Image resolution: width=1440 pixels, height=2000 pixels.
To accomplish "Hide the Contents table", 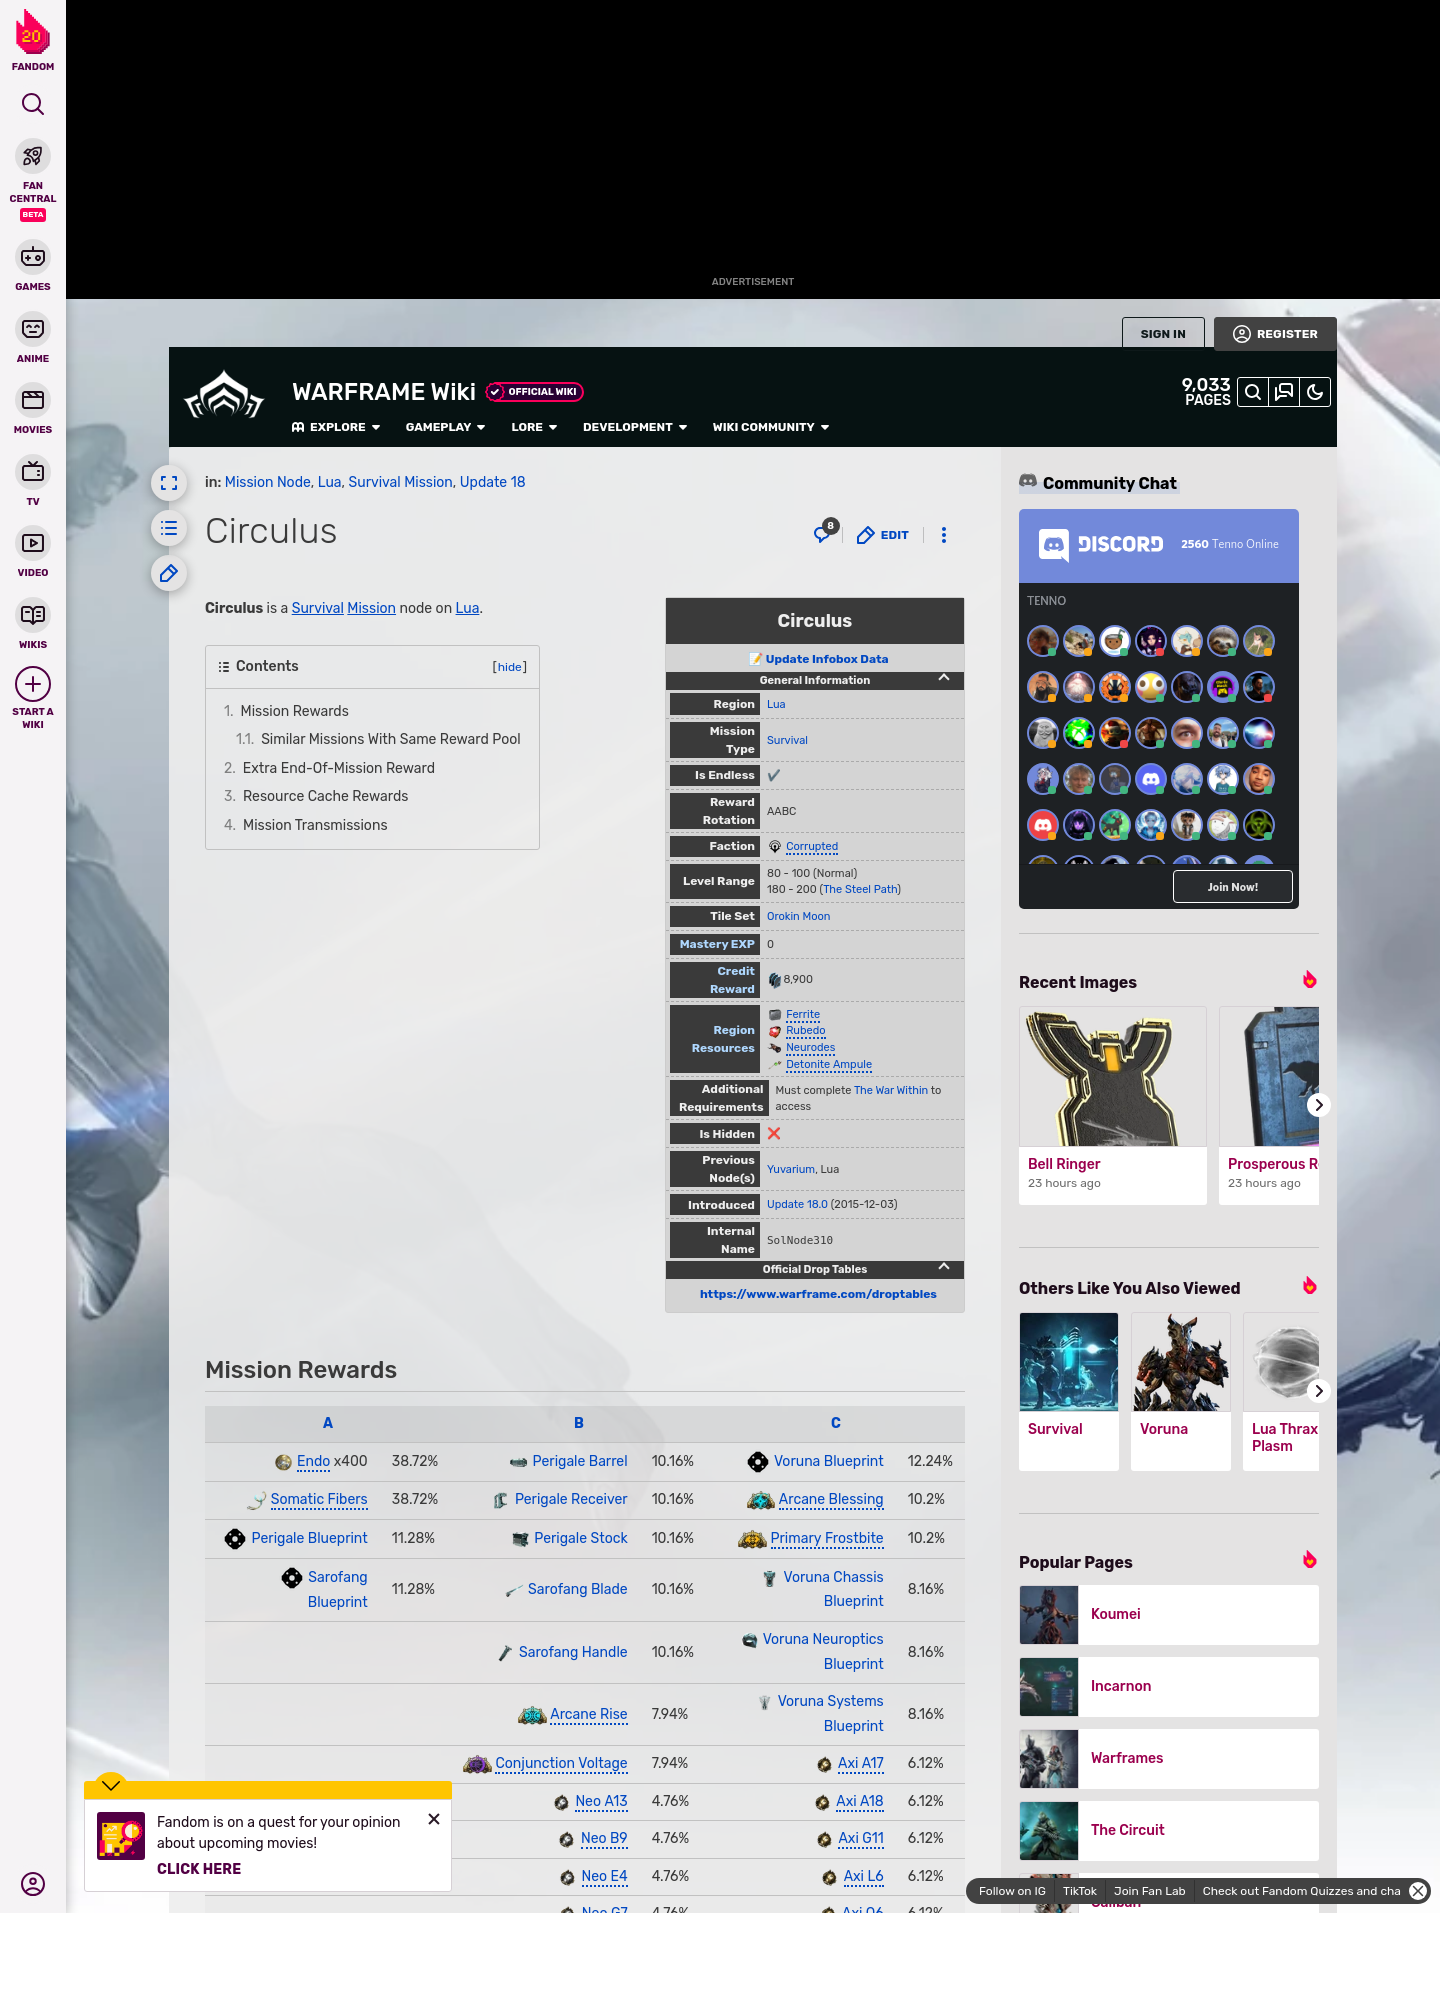I will tap(510, 667).
